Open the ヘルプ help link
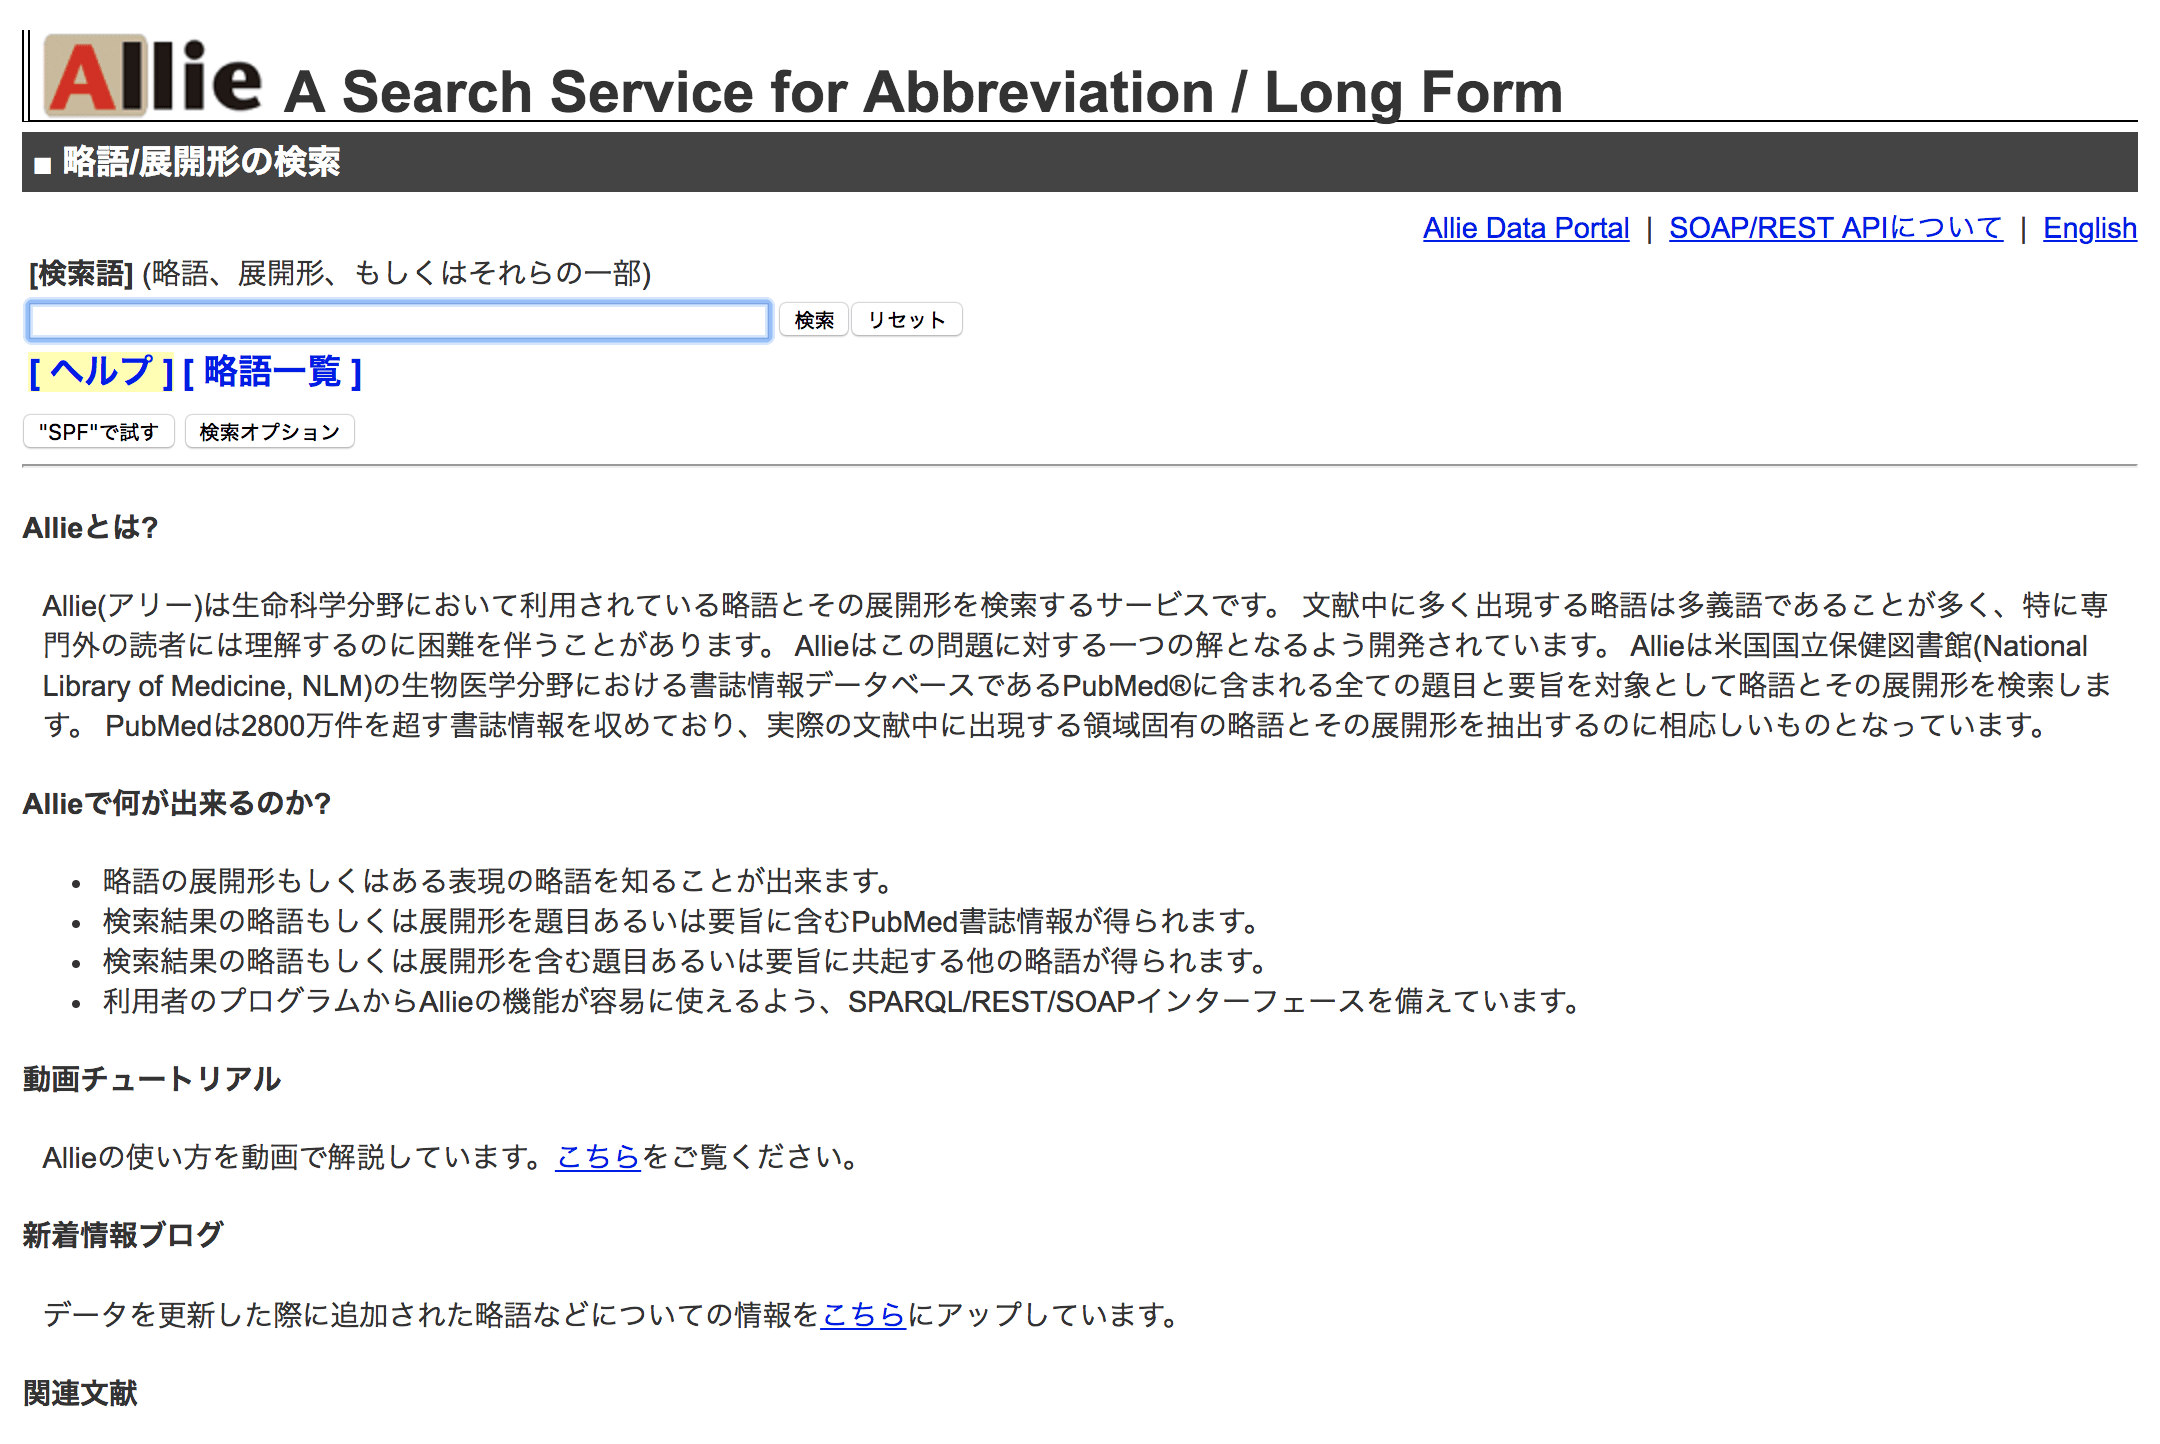Screen dimensions: 2160x1444 [101, 372]
